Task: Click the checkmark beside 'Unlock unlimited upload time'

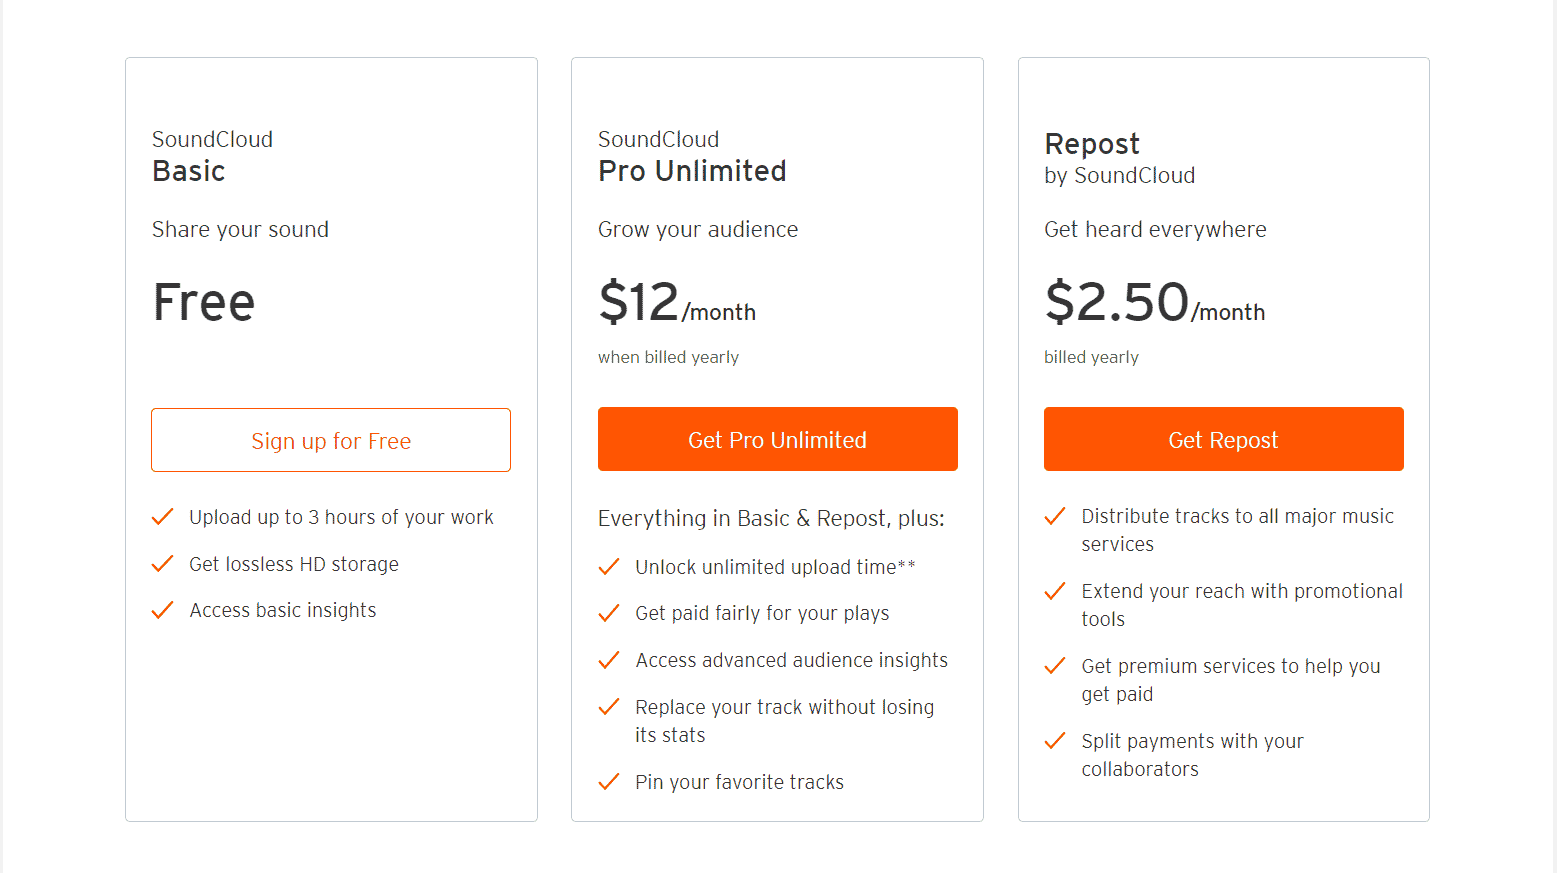Action: [609, 566]
